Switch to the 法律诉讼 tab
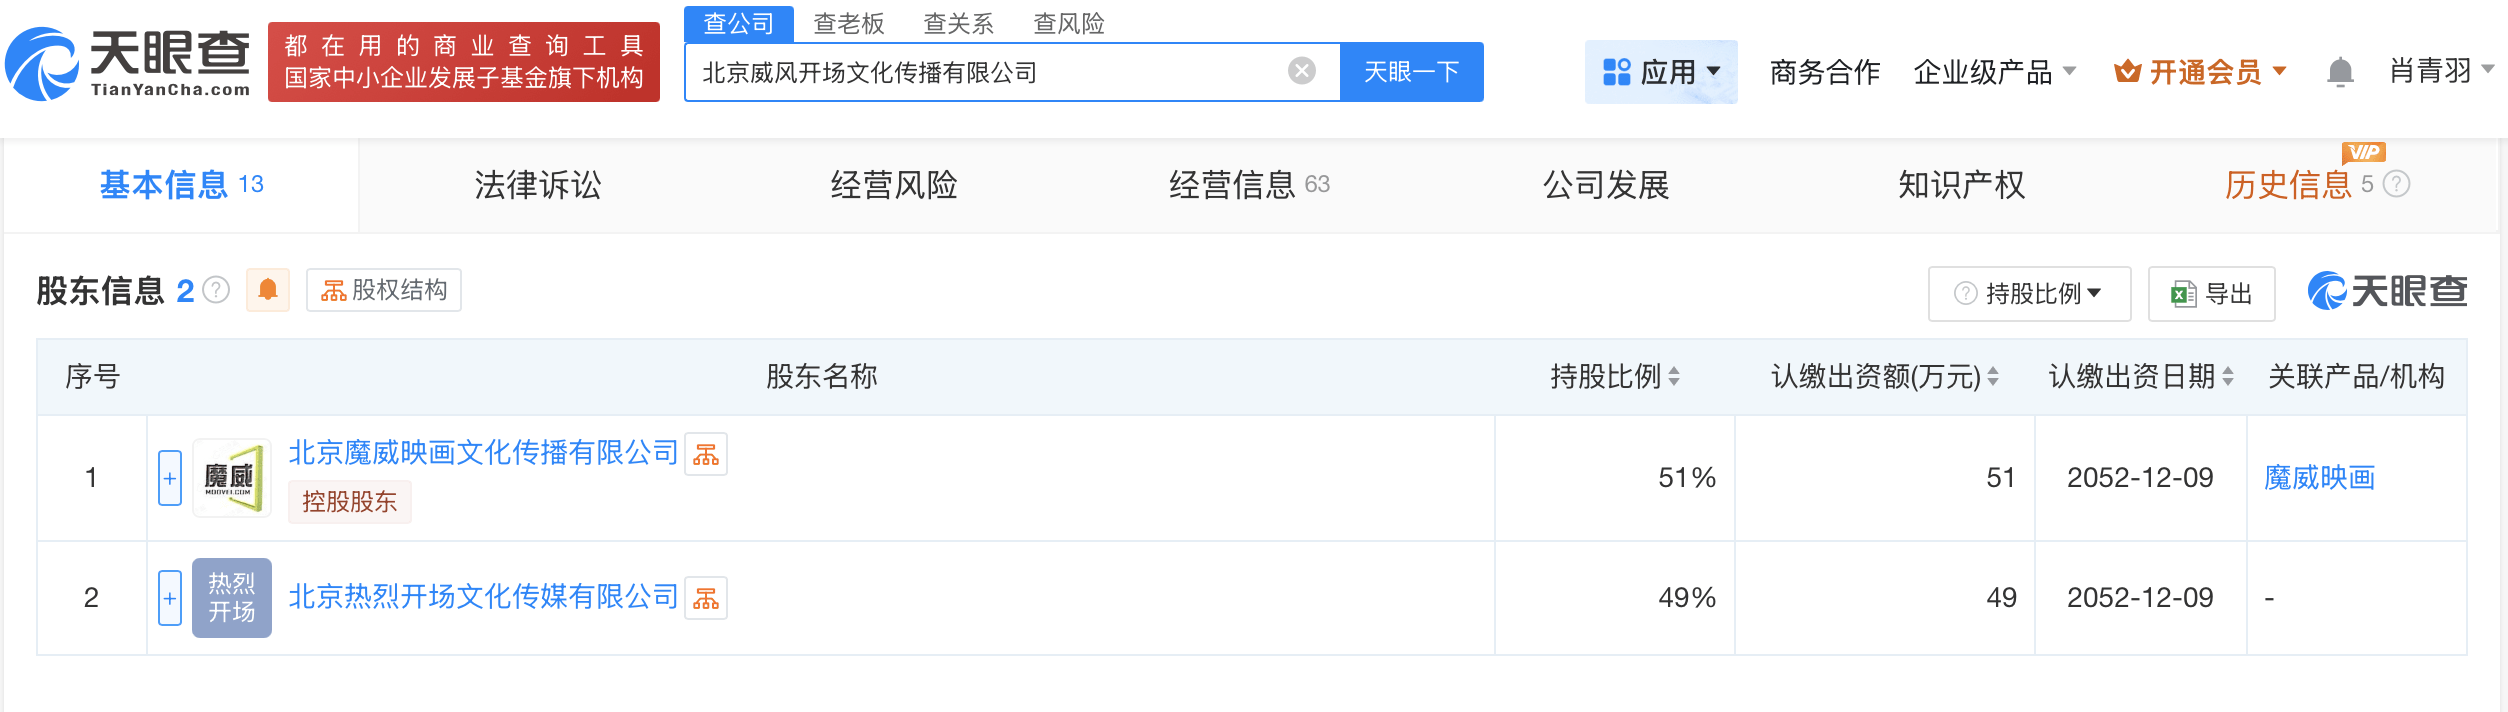Screen dimensions: 2508x712 [538, 185]
